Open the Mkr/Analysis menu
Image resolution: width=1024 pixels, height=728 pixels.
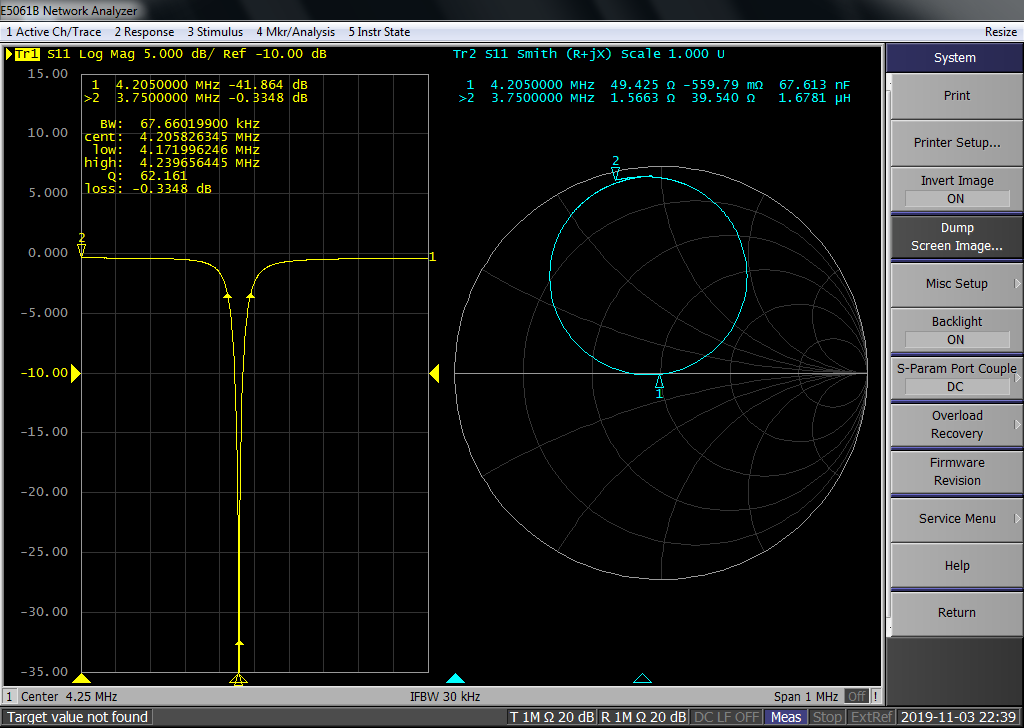pos(295,32)
